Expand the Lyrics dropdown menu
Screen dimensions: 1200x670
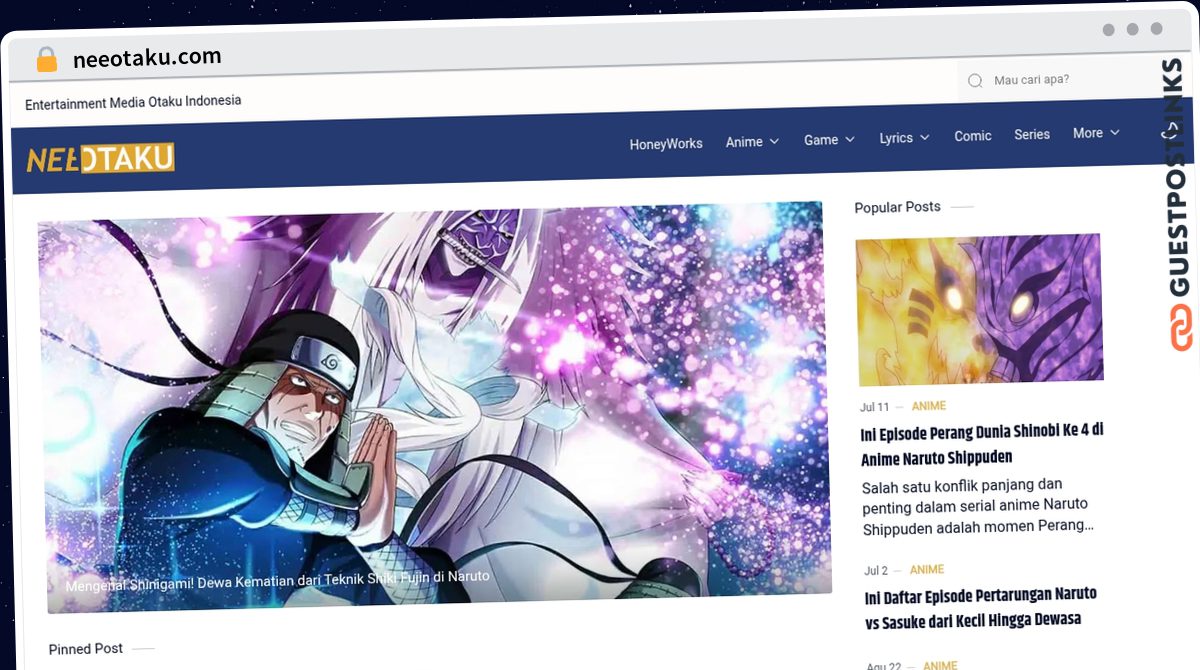click(904, 138)
